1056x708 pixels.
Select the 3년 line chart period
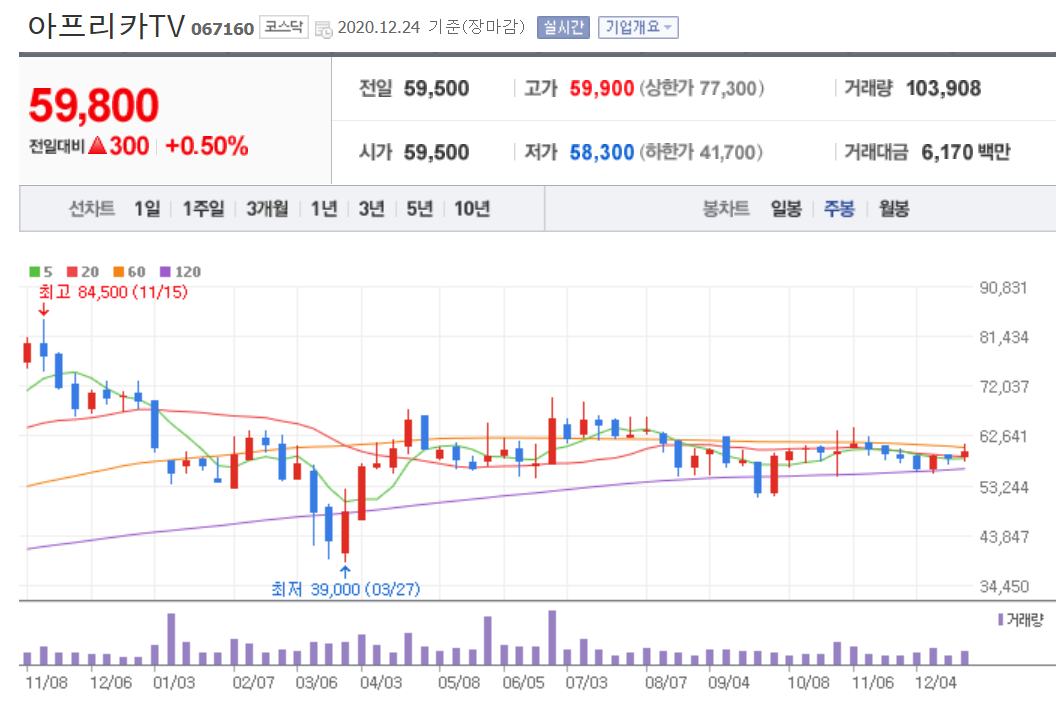tap(371, 209)
